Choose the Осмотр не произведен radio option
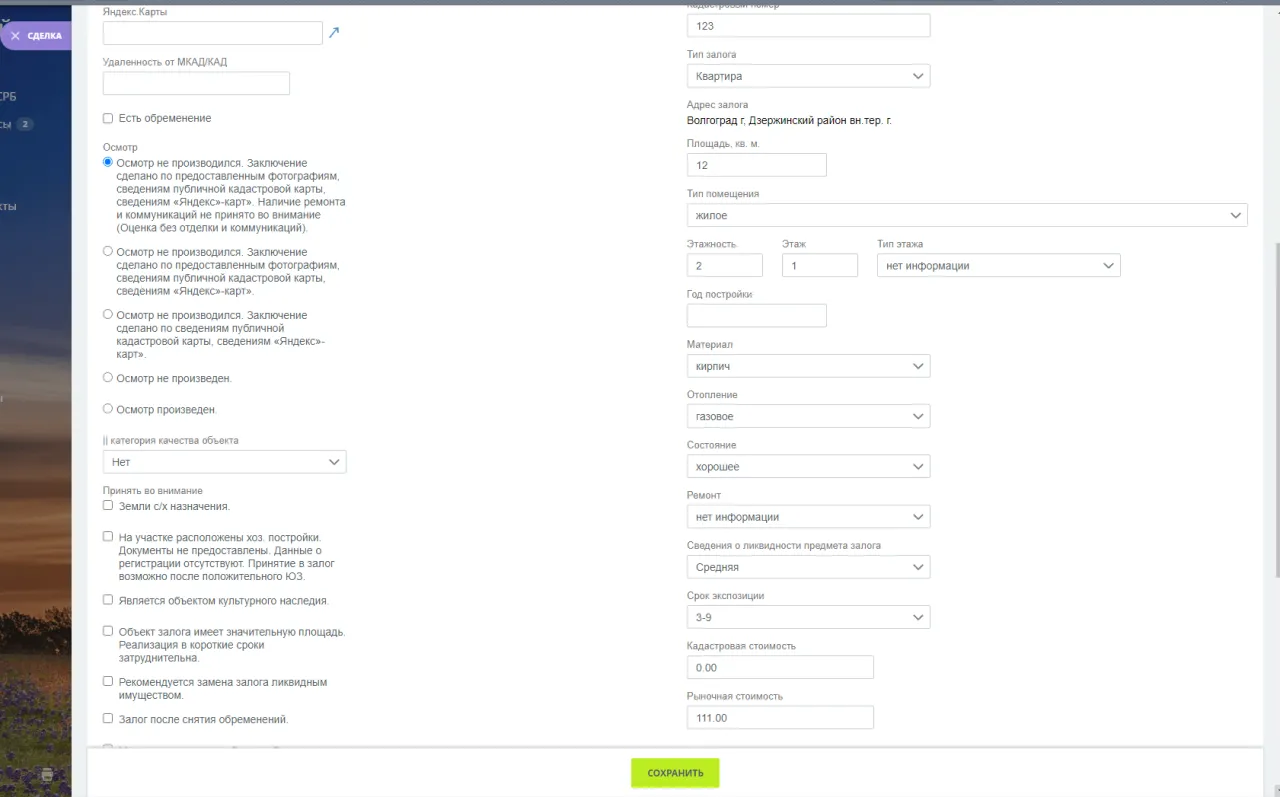Viewport: 1280px width, 797px height. click(108, 378)
